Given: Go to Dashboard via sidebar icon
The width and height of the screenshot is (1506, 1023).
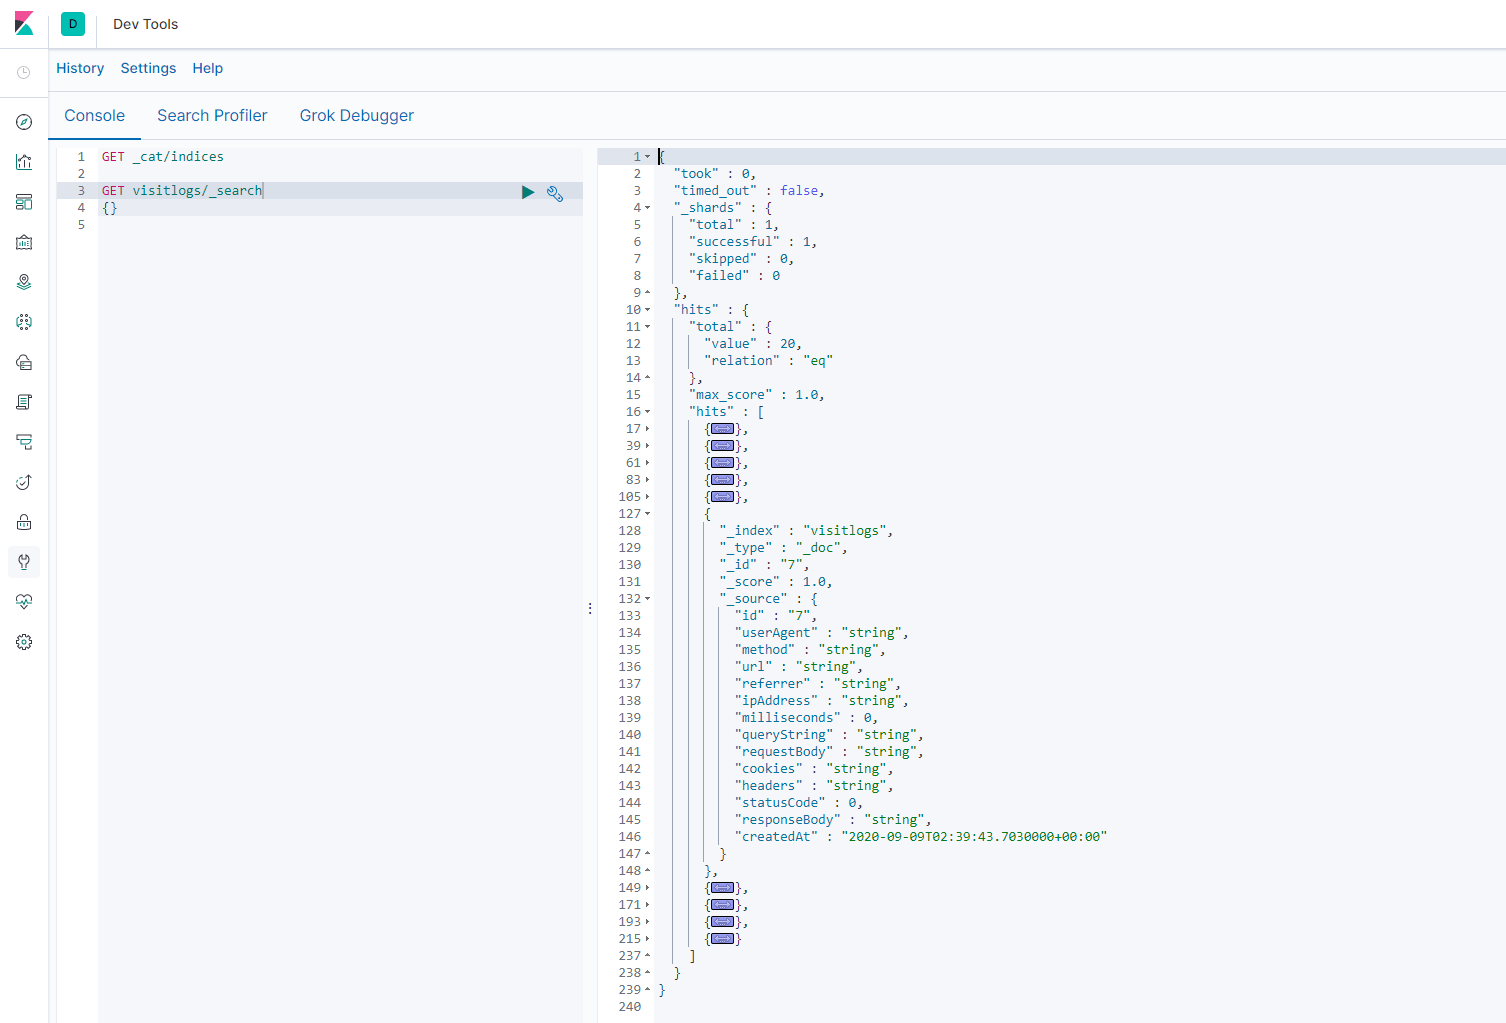Looking at the screenshot, I should coord(24,202).
